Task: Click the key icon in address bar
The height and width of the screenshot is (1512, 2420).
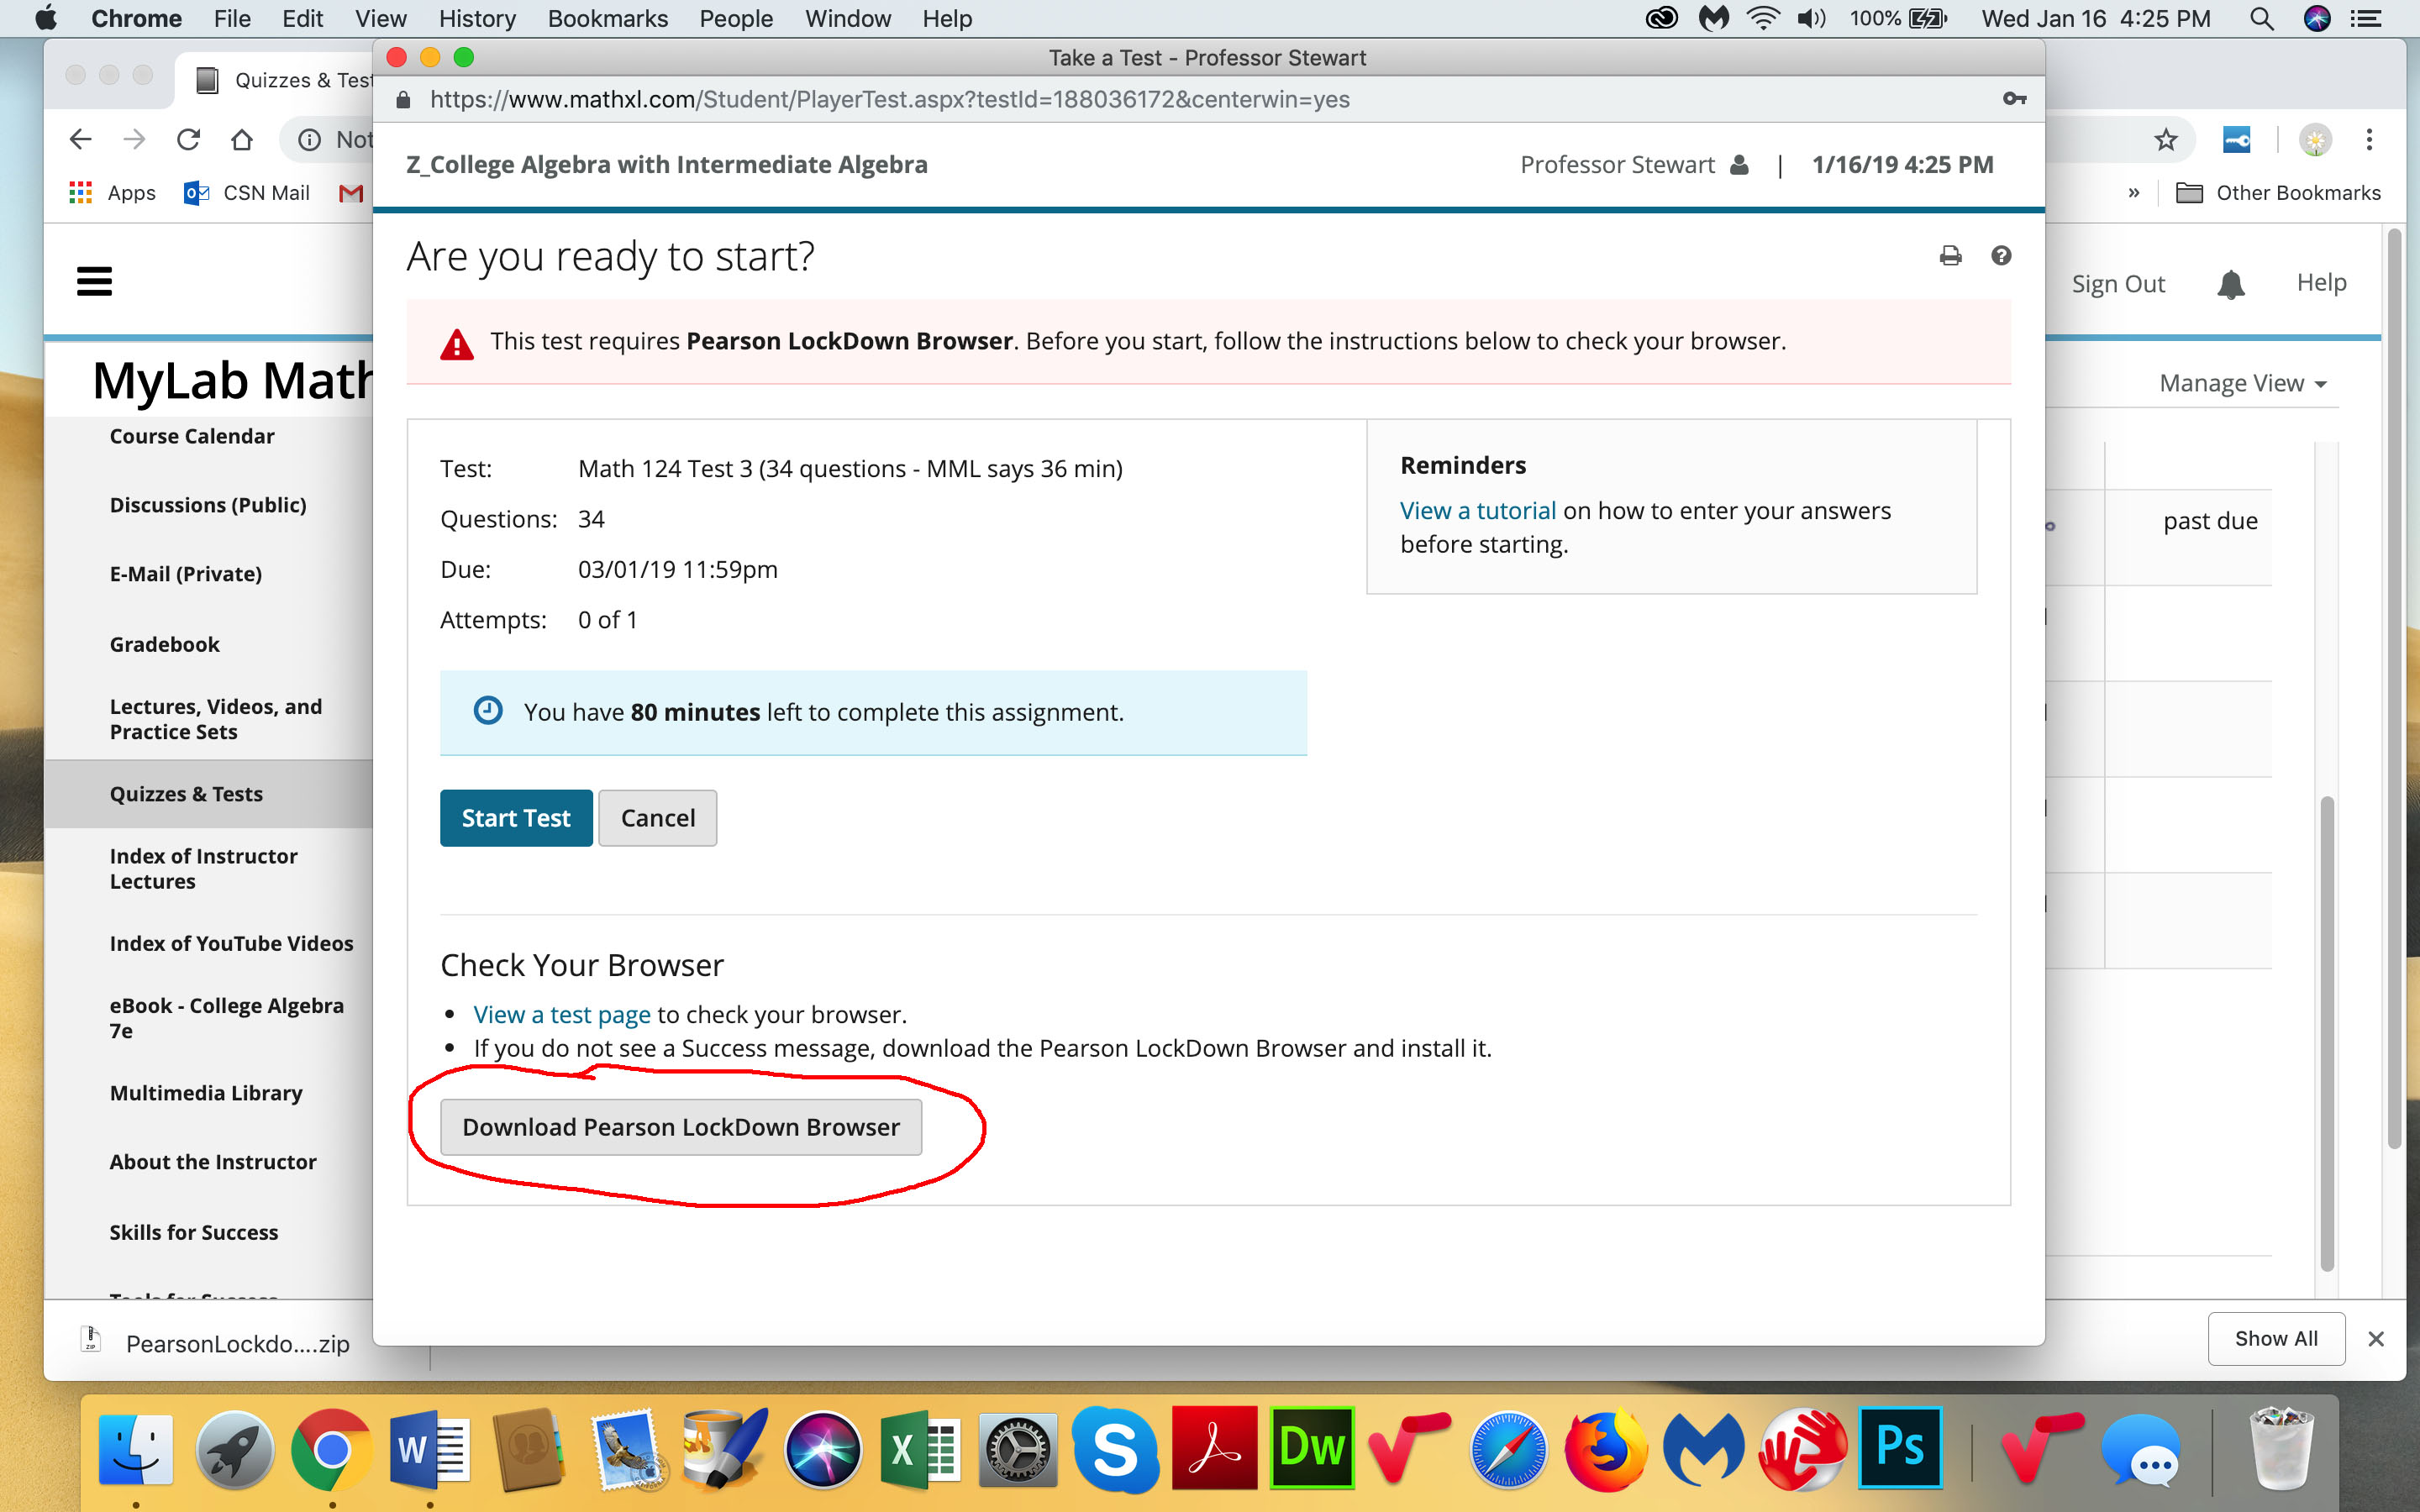Action: tap(2014, 99)
